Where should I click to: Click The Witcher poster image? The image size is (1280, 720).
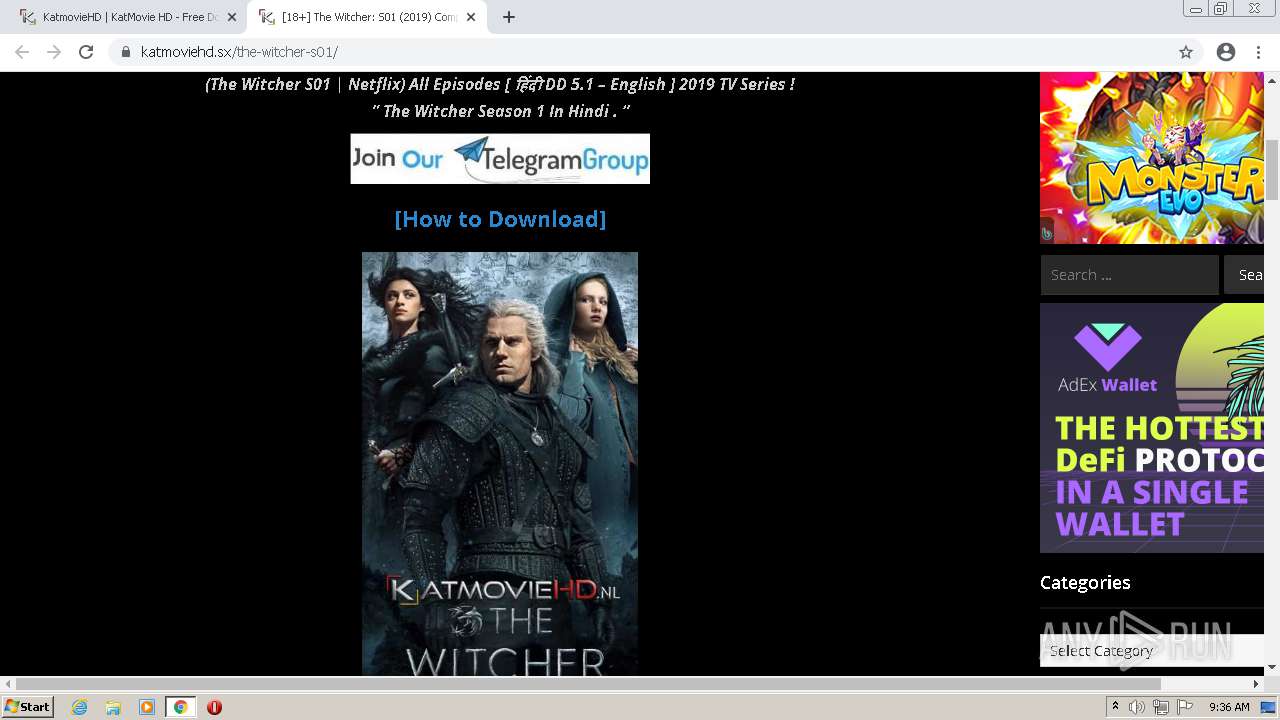point(500,464)
